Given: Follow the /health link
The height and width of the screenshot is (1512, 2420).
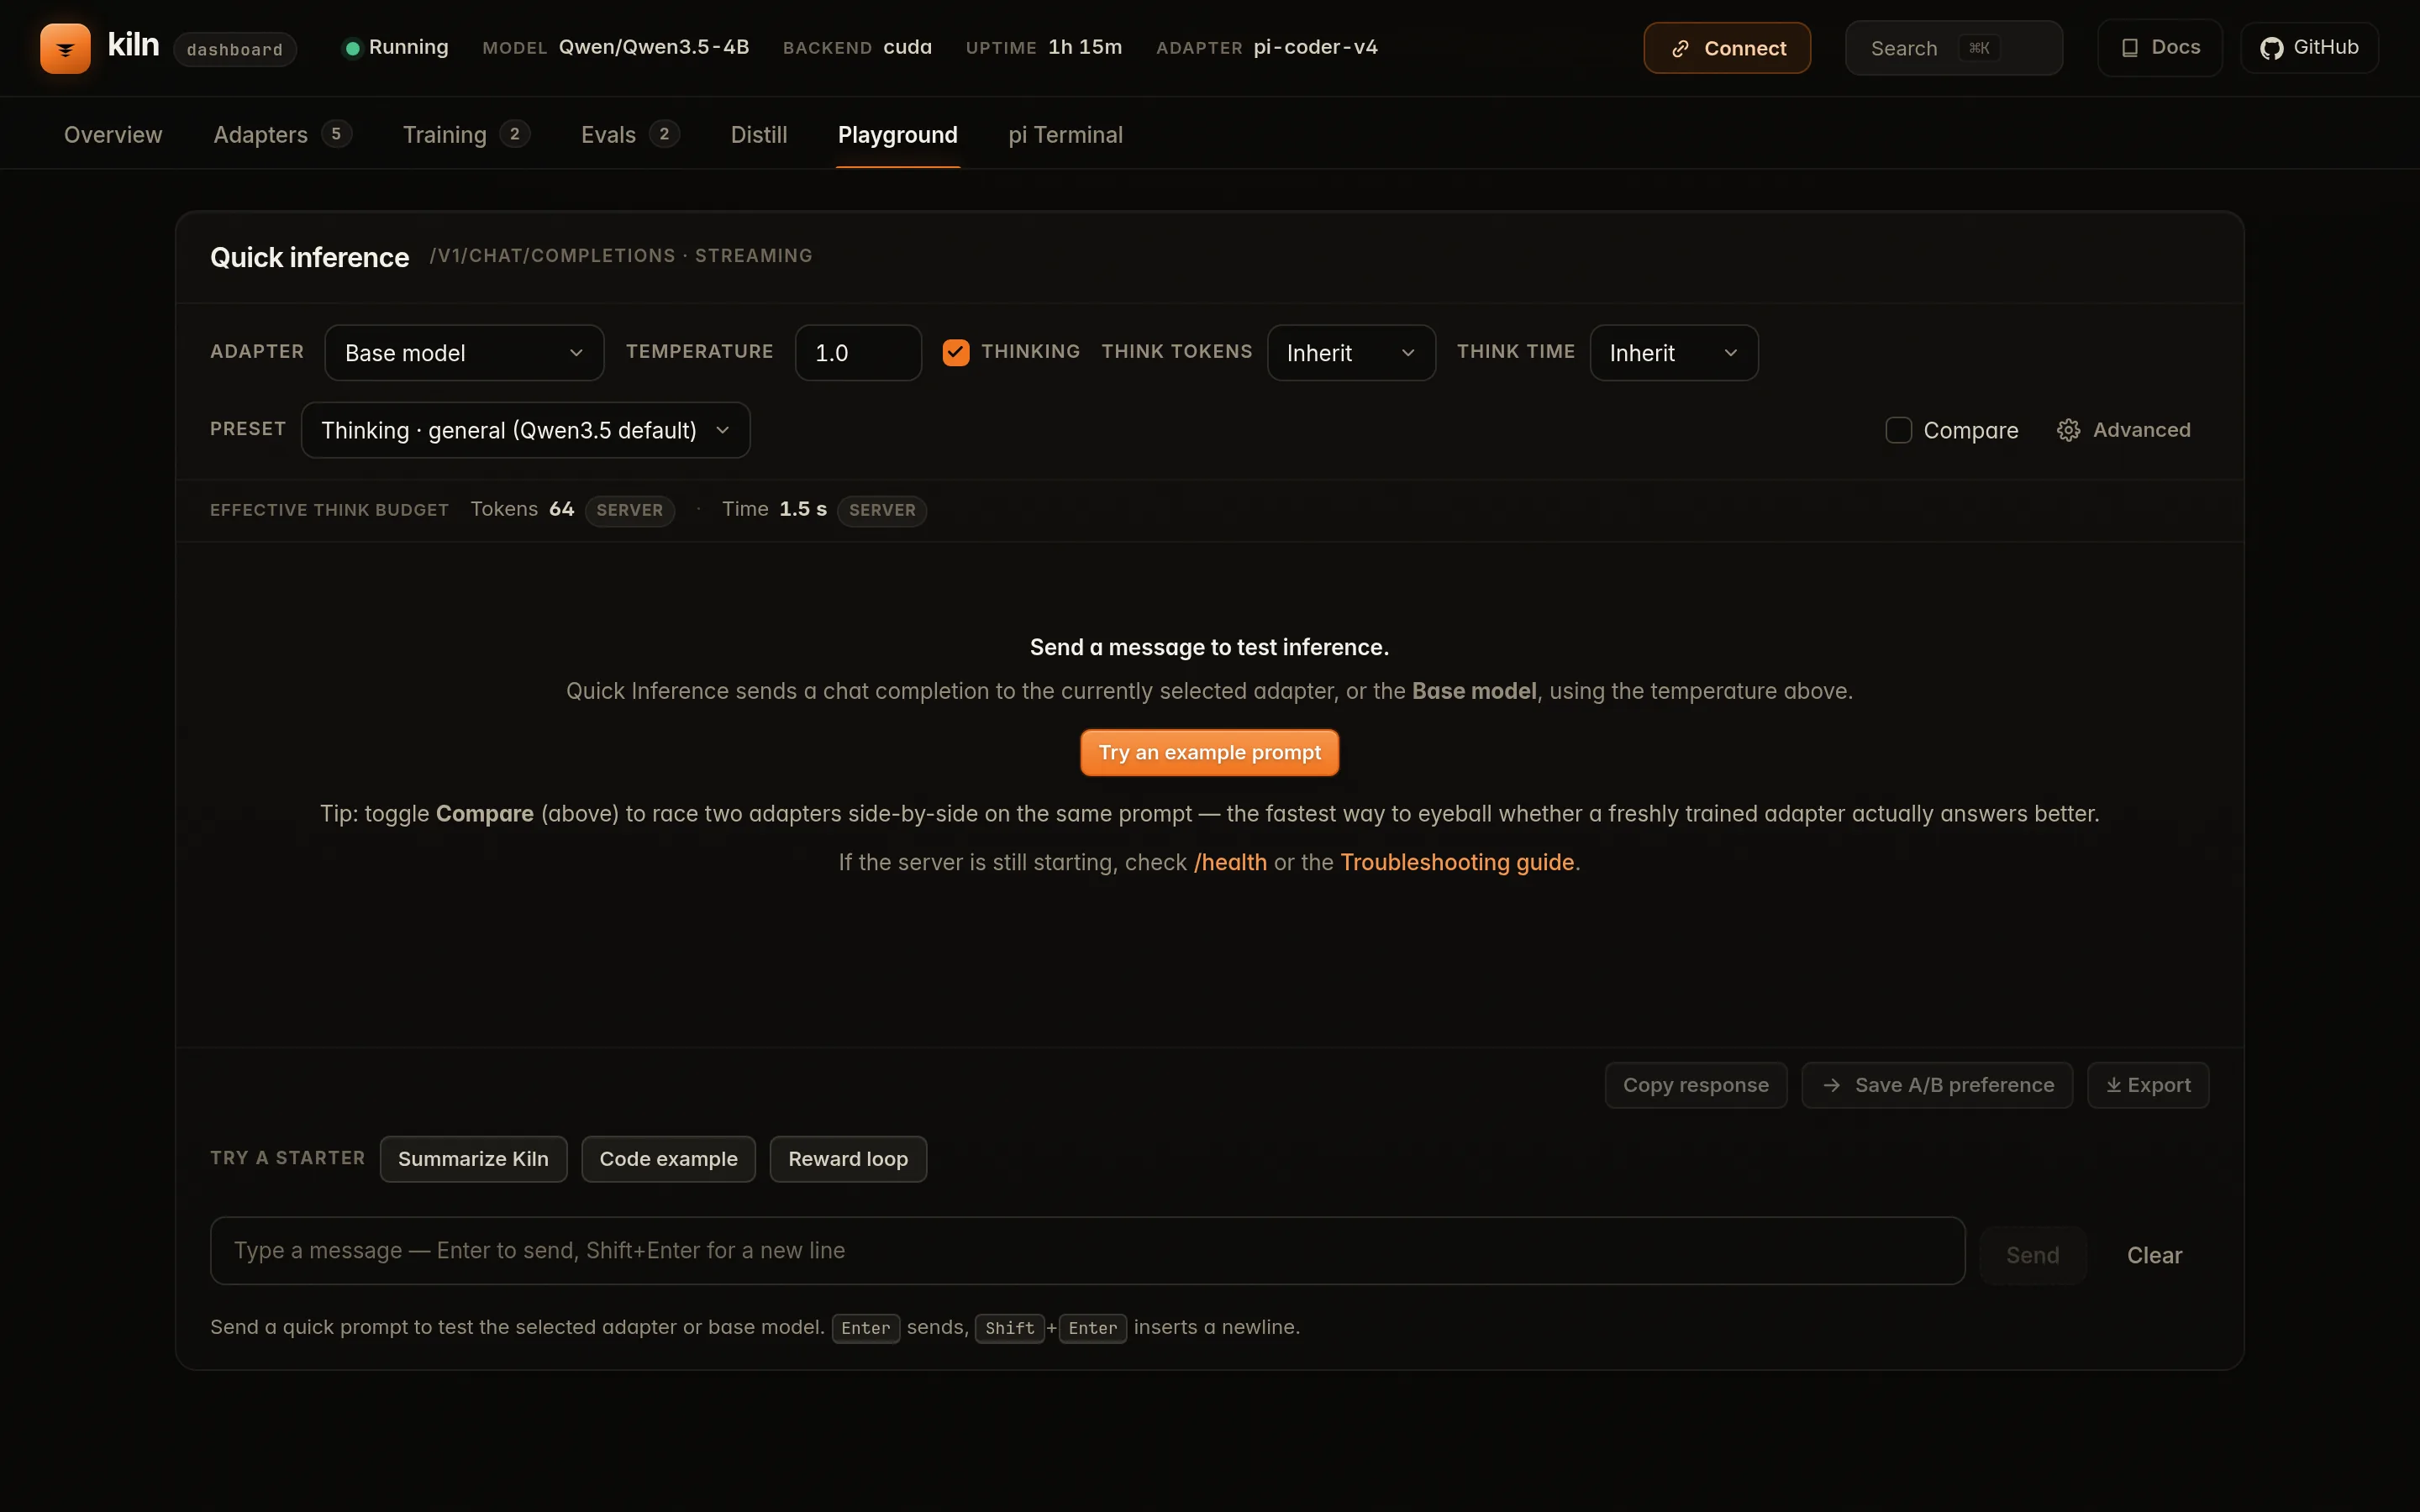Looking at the screenshot, I should (1230, 862).
